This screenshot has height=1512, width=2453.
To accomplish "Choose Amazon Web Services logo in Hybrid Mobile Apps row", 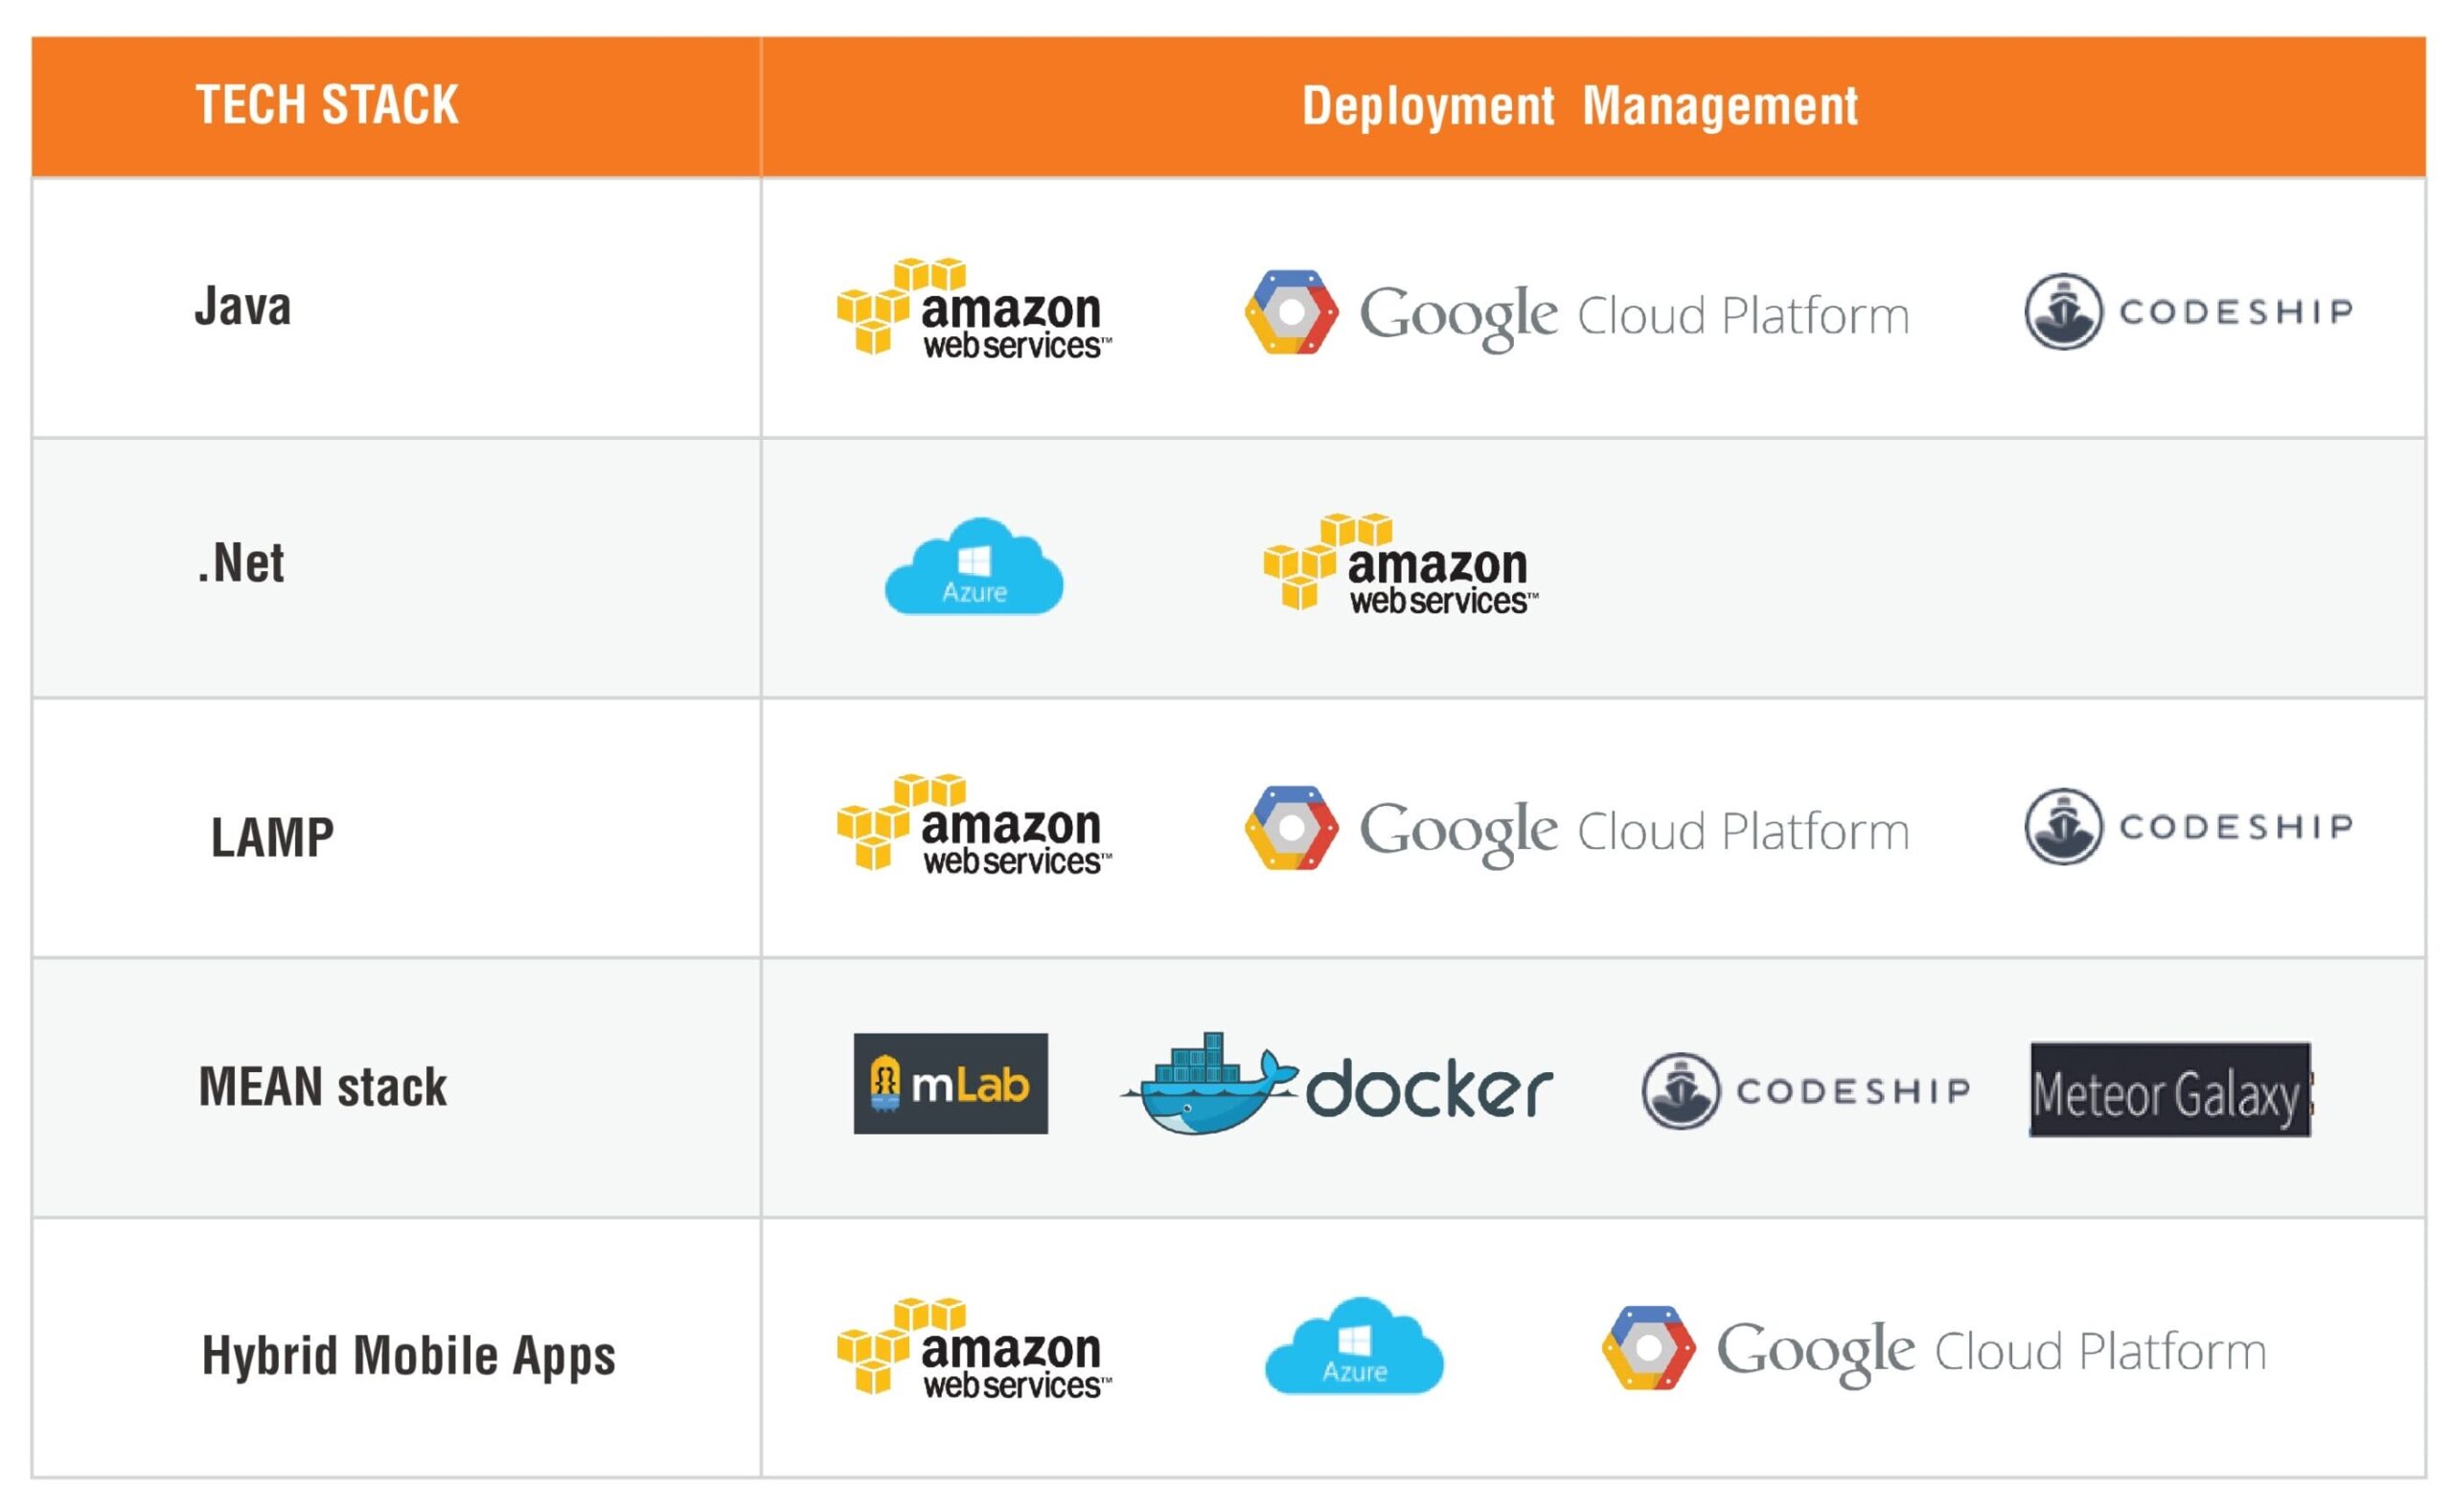I will pos(974,1348).
